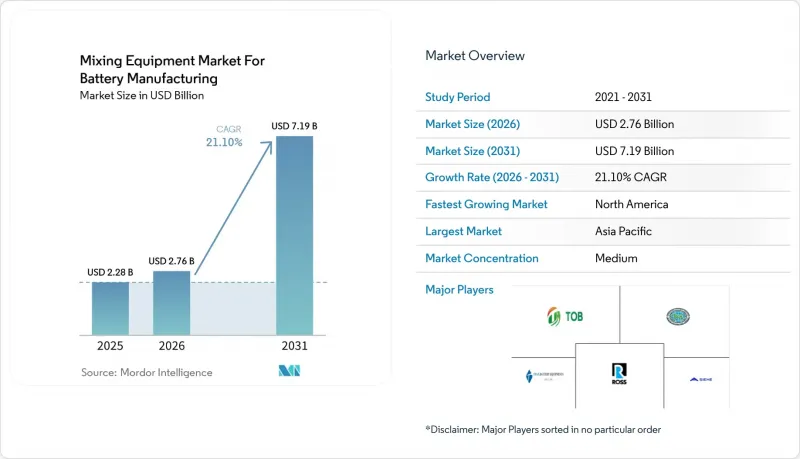
Task: Click the 'Market Overview' heading
Action: click(475, 56)
